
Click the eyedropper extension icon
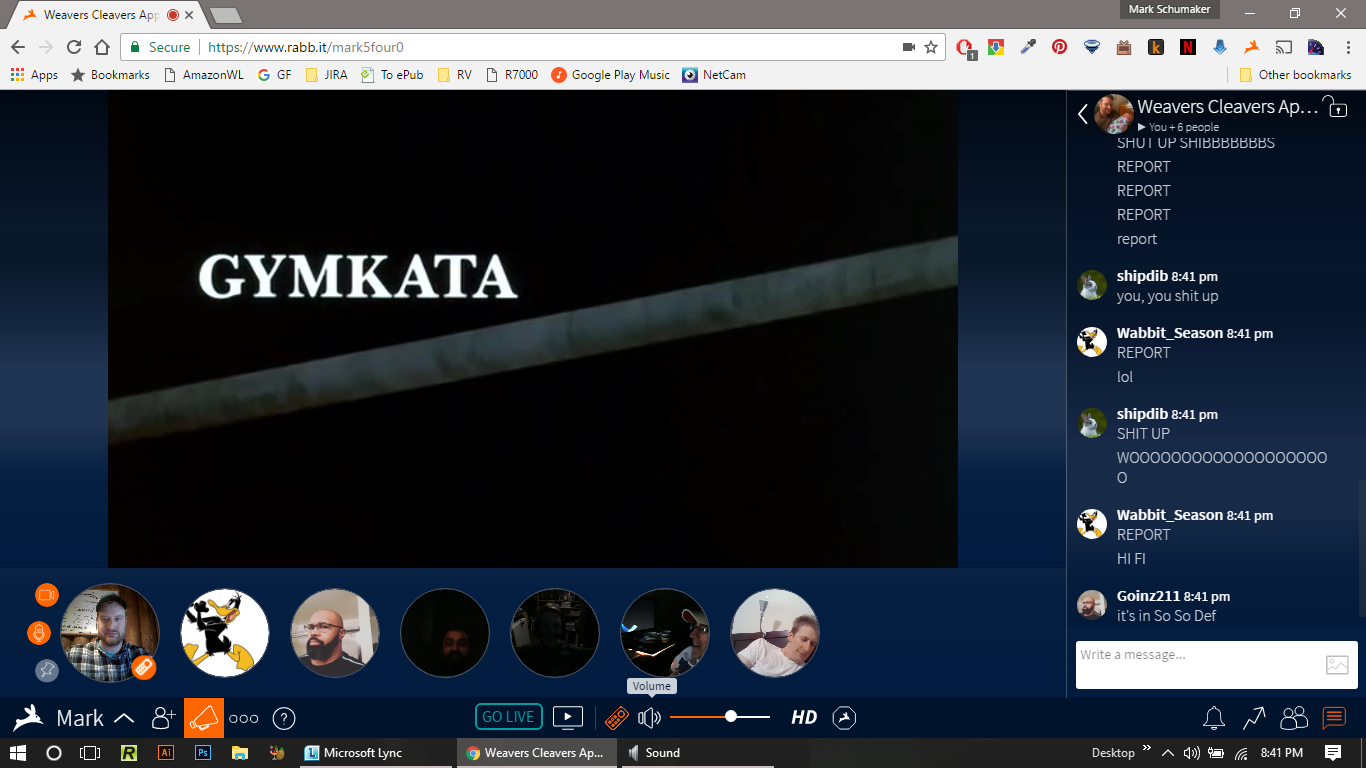click(x=1027, y=47)
